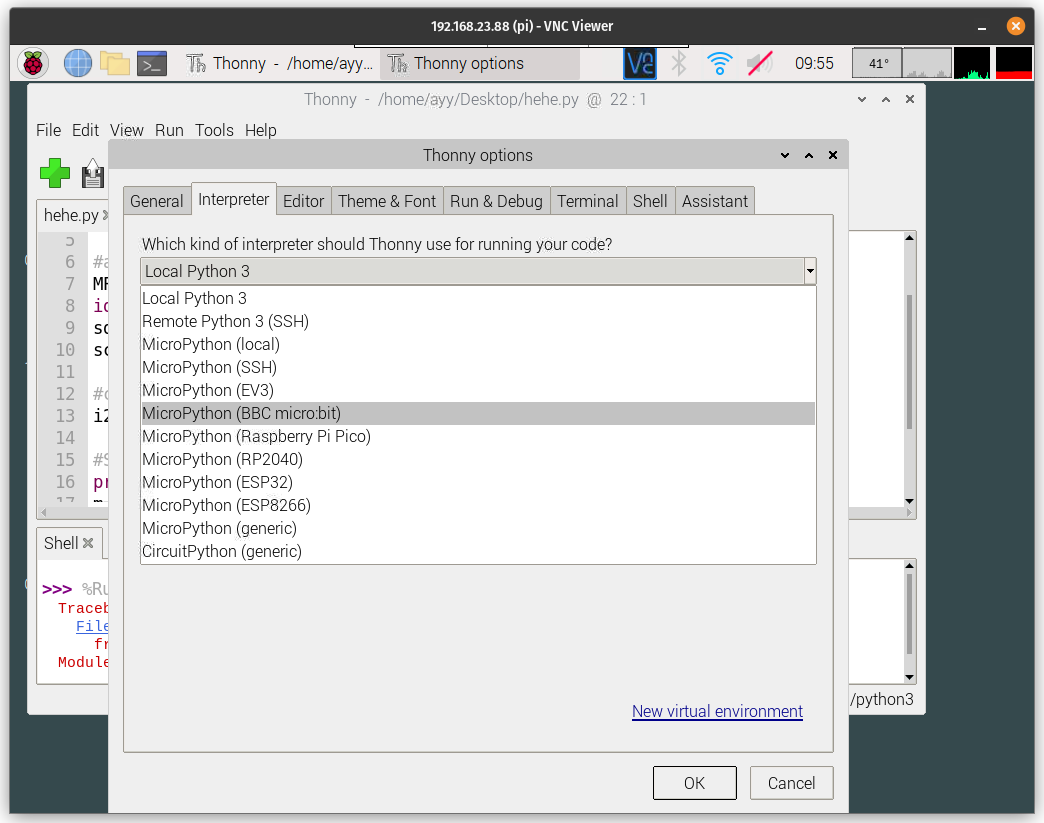
Task: Open the Assistant options tab
Action: point(714,201)
